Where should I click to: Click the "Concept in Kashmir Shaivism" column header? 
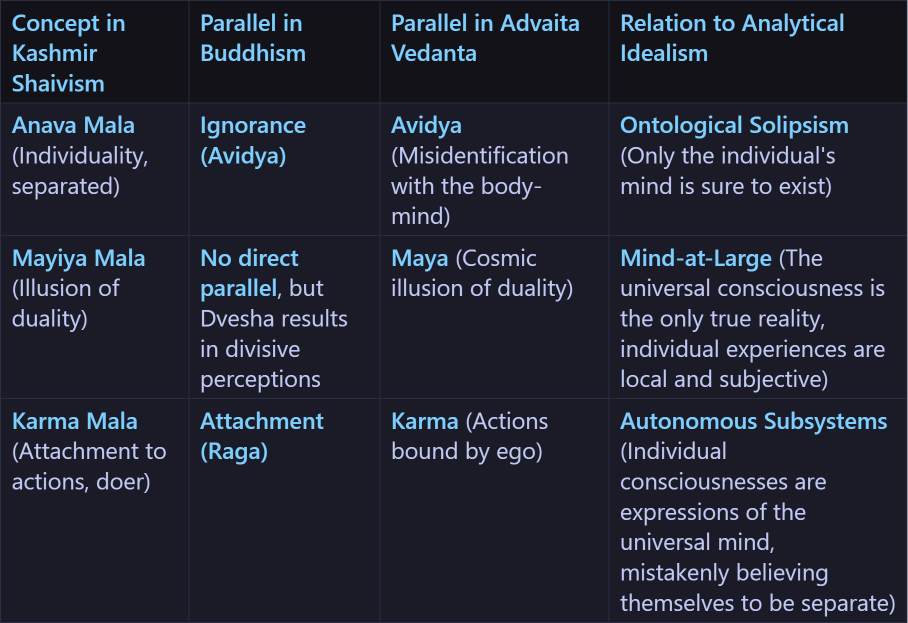coord(68,53)
